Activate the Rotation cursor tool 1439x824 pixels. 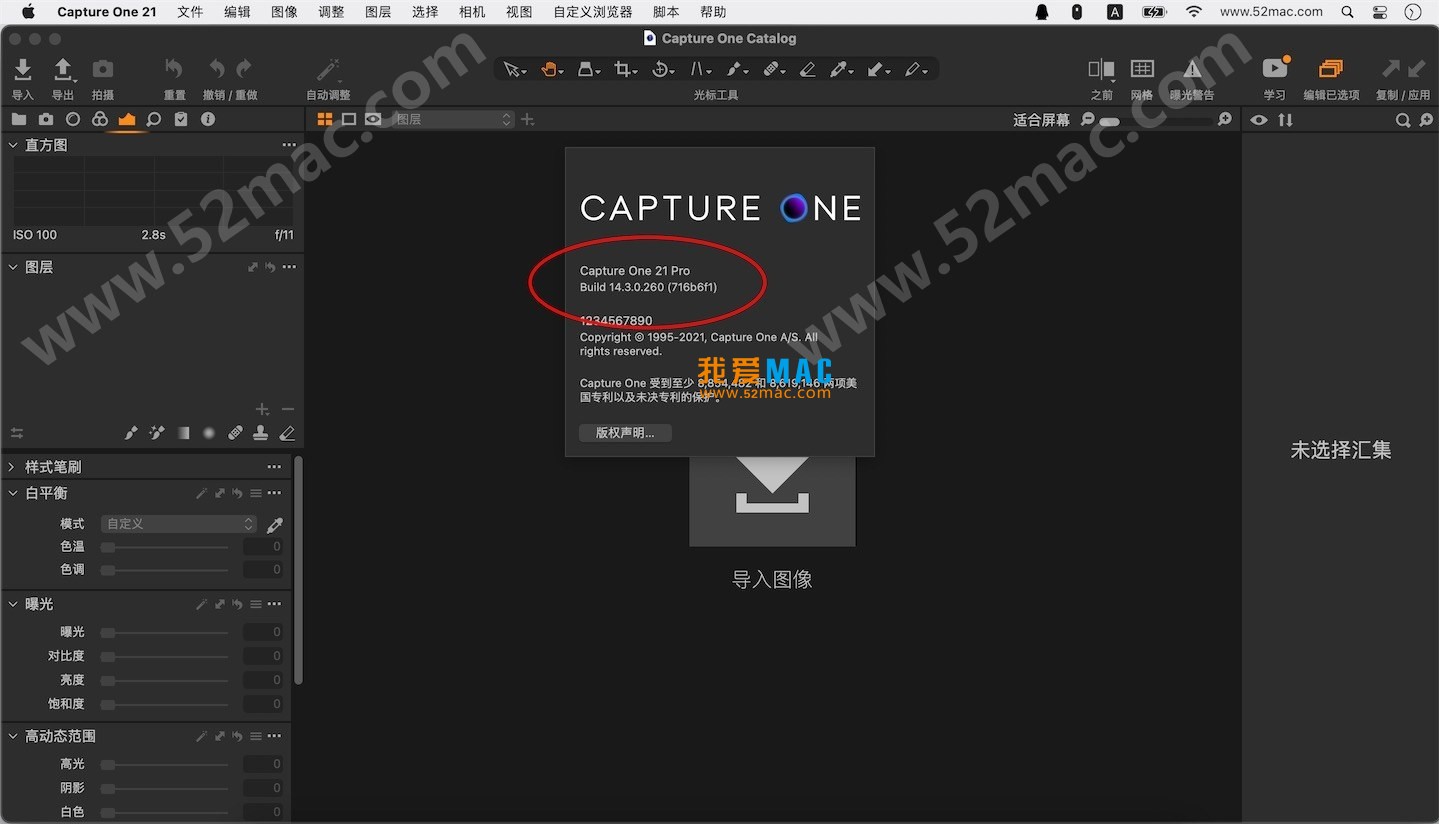click(660, 69)
